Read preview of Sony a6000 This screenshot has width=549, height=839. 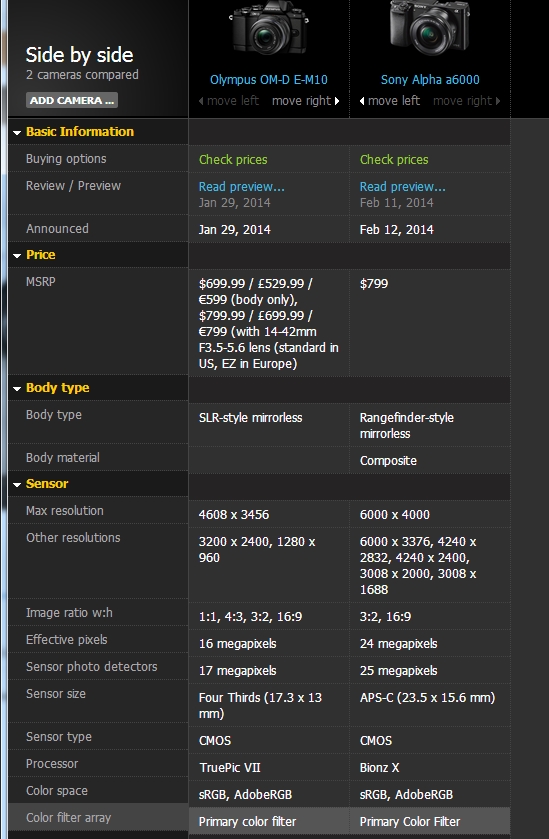pos(402,186)
